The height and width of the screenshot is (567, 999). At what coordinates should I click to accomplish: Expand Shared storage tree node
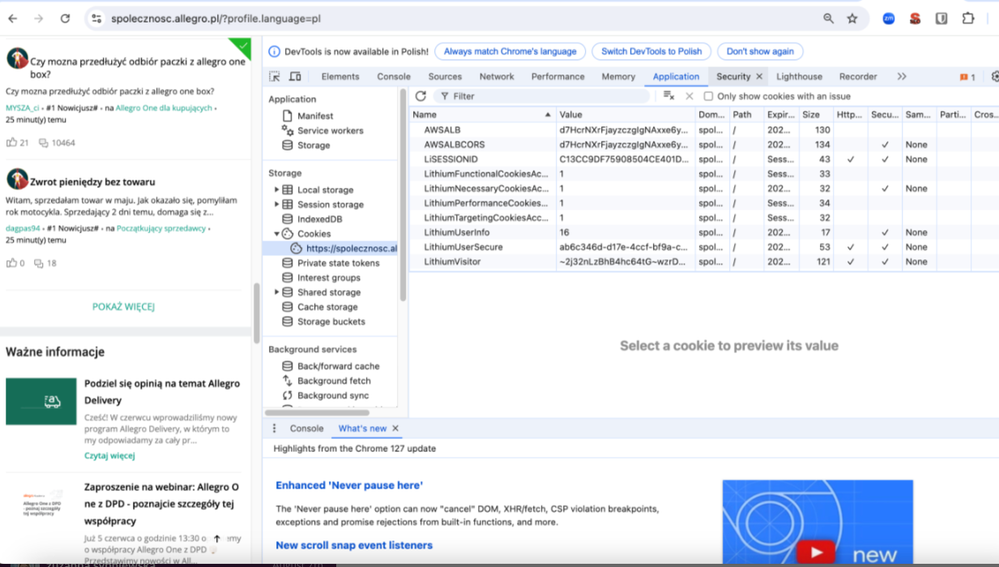pos(277,292)
